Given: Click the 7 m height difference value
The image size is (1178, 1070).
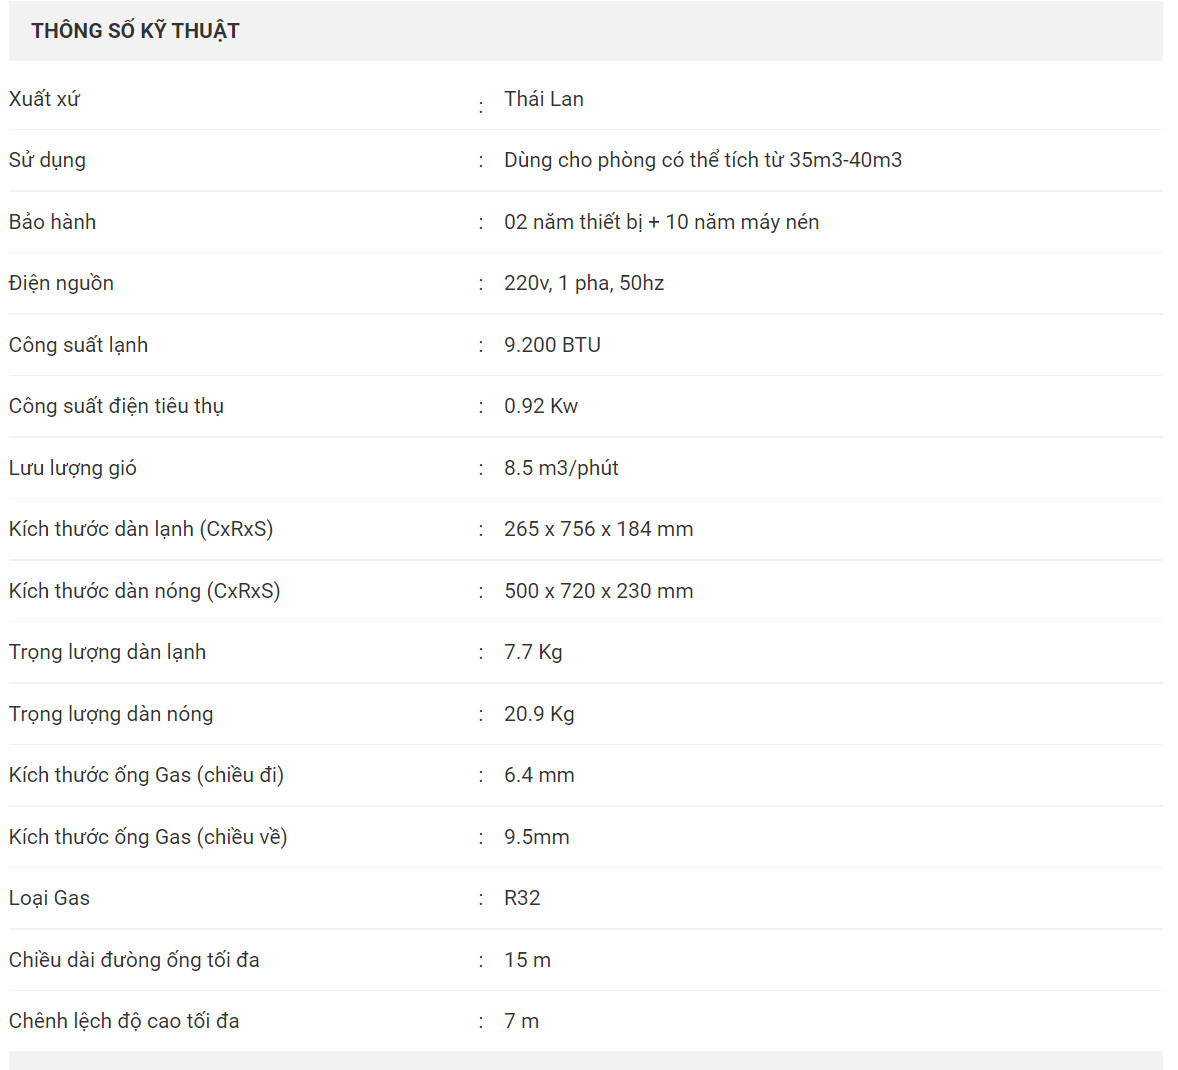Looking at the screenshot, I should 521,1021.
